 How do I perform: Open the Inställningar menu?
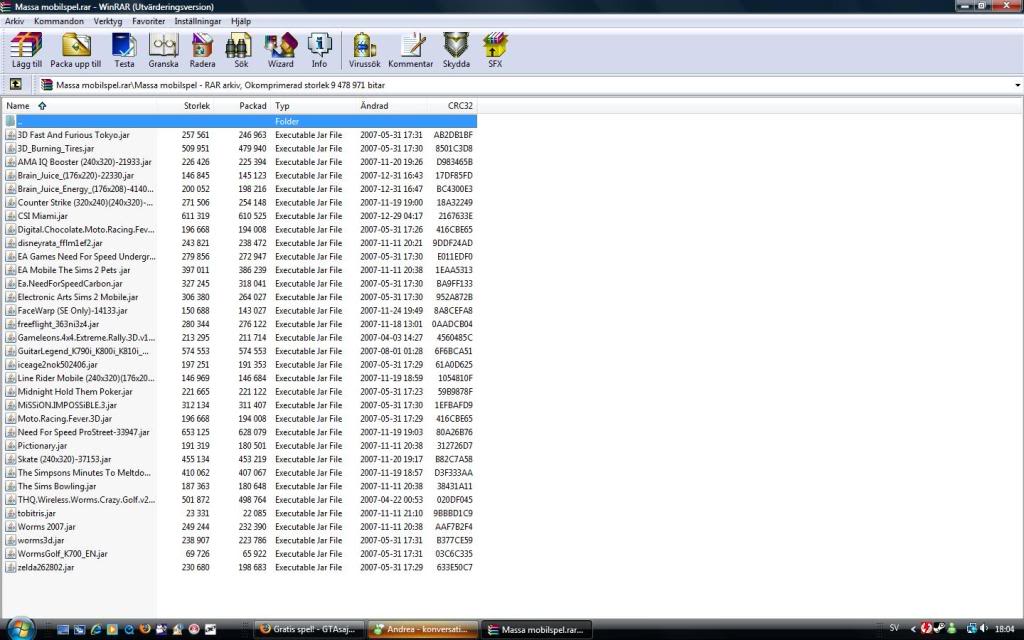(x=198, y=21)
